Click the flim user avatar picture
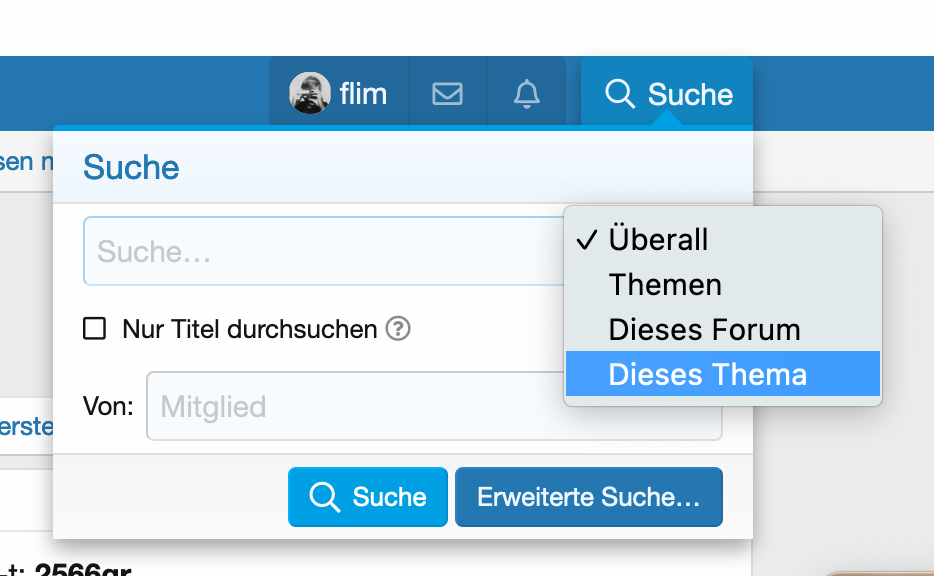934x576 pixels. (309, 94)
